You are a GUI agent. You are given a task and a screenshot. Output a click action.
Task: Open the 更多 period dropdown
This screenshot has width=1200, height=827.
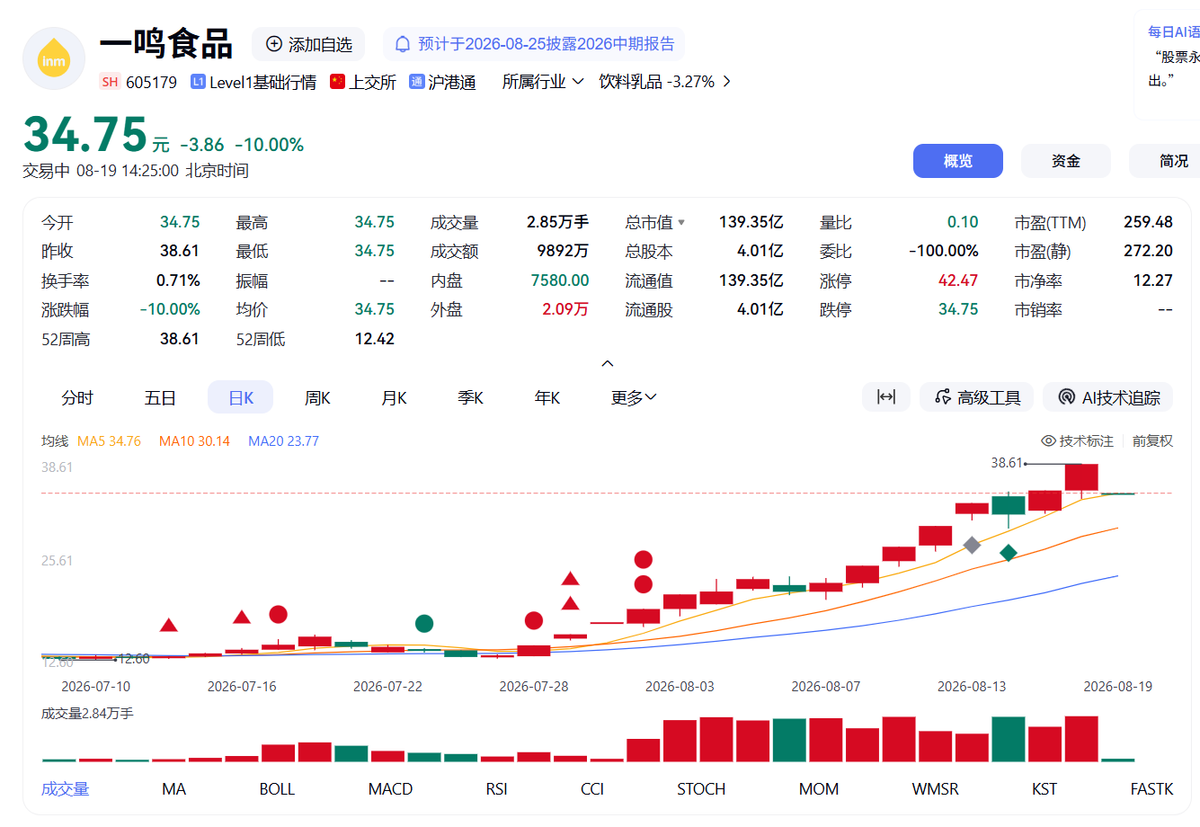click(634, 397)
